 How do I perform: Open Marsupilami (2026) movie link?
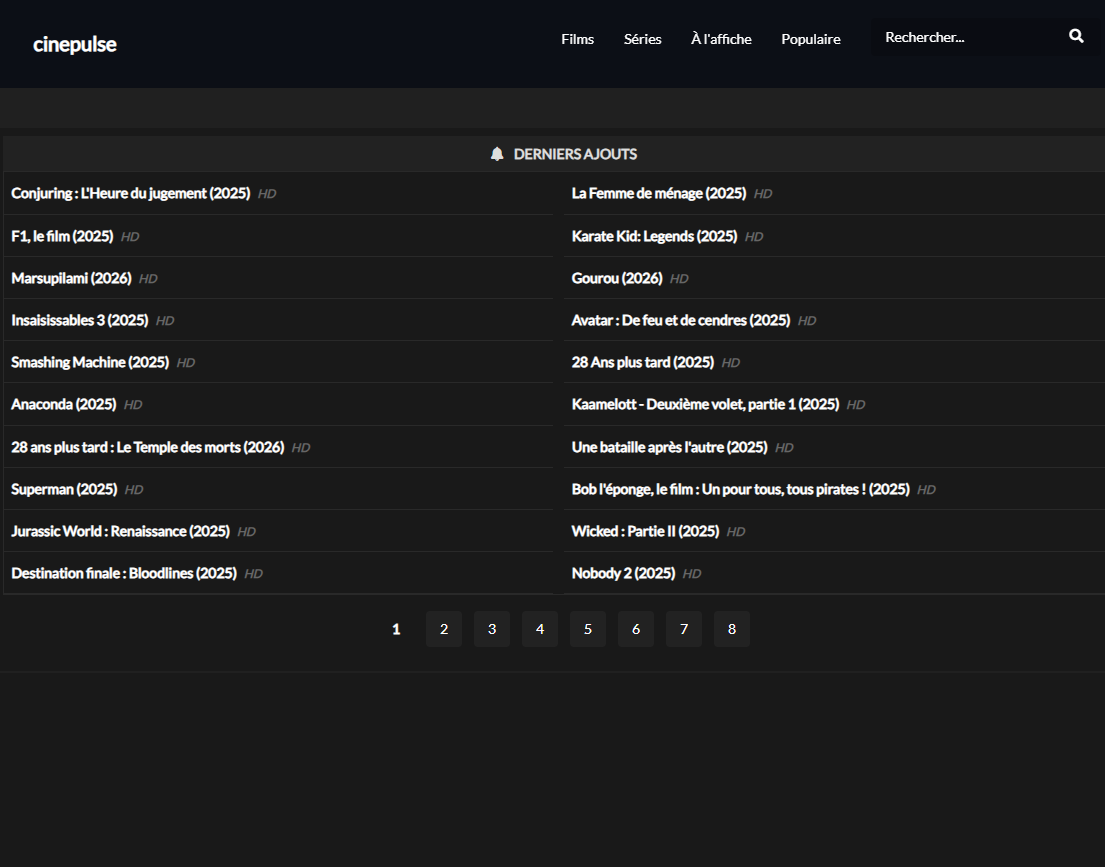click(x=71, y=278)
